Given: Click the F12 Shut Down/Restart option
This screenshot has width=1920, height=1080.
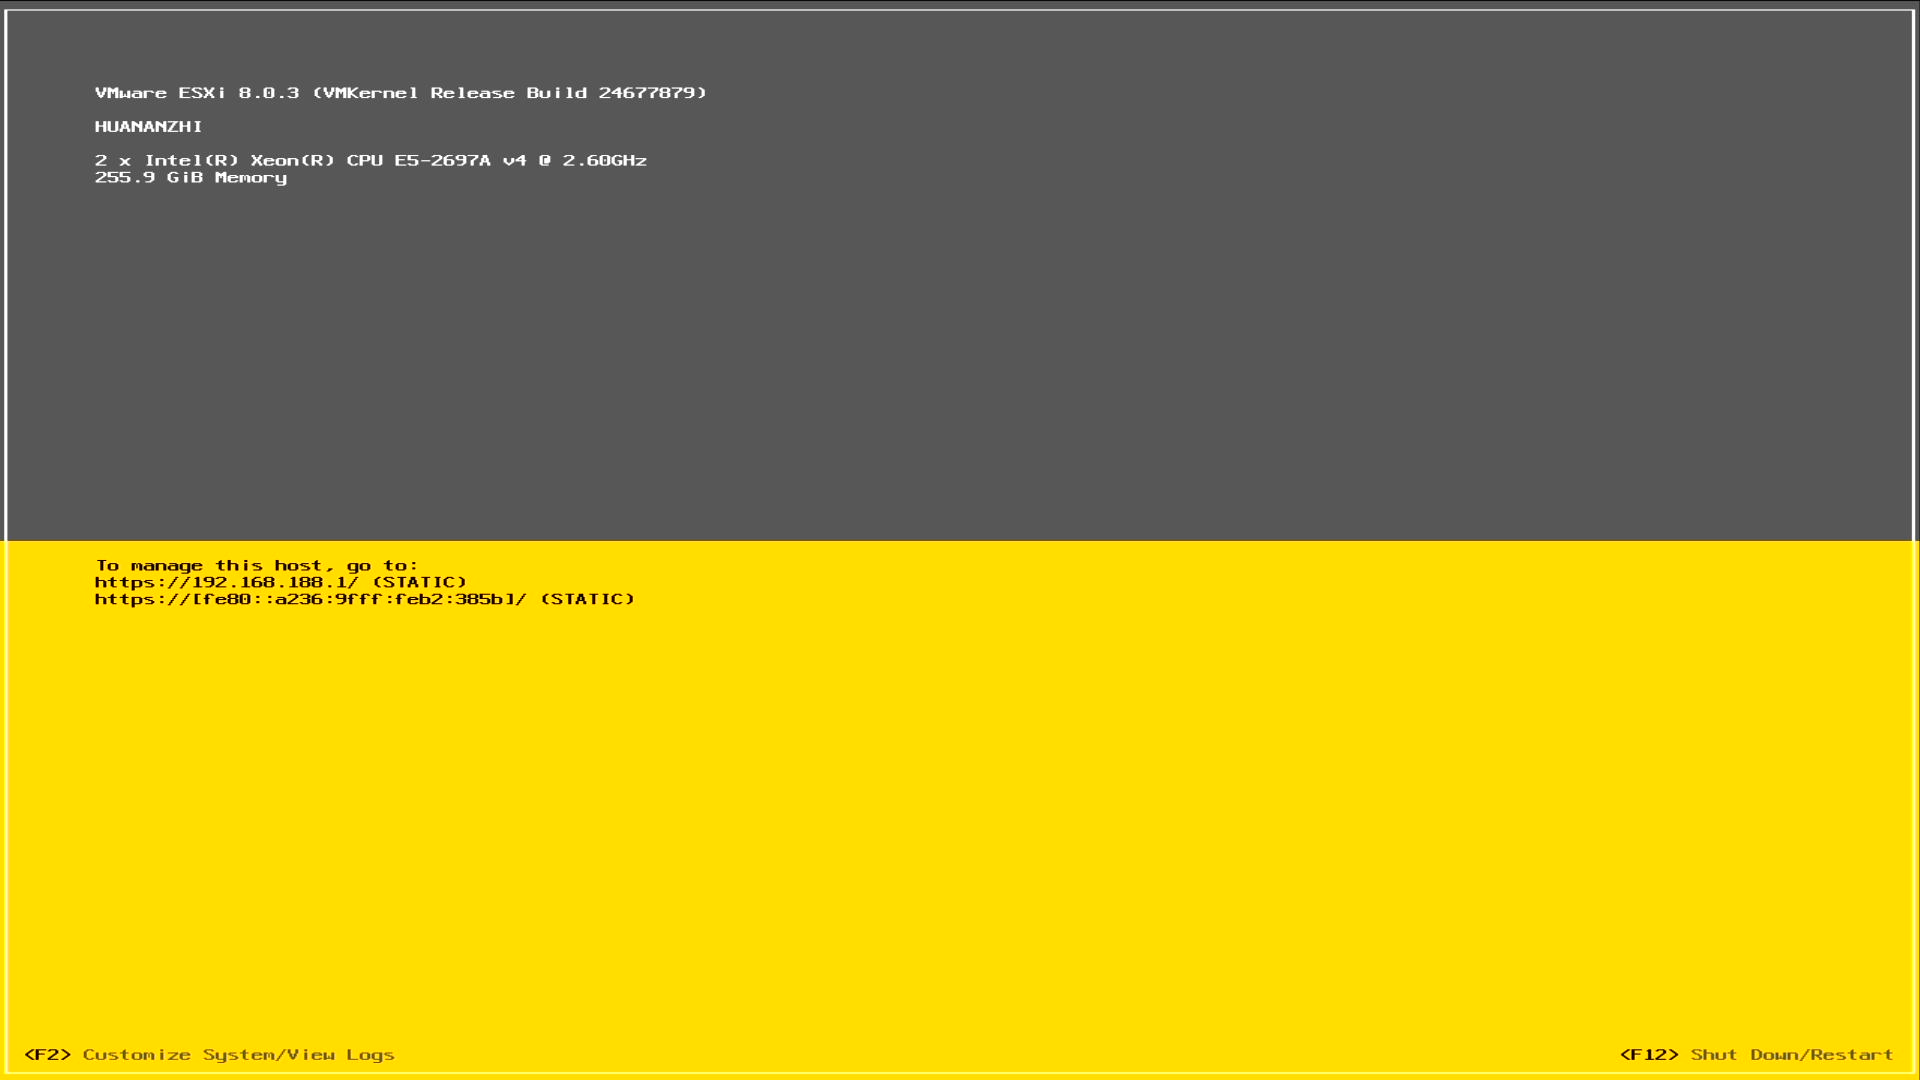Looking at the screenshot, I should 1757,1055.
